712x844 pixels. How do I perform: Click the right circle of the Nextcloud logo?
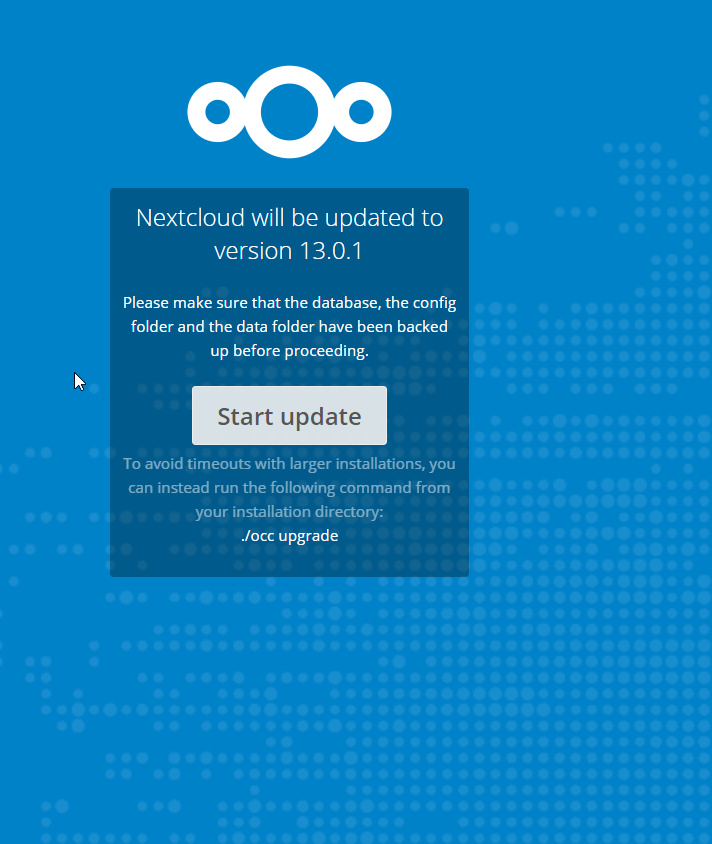(361, 112)
